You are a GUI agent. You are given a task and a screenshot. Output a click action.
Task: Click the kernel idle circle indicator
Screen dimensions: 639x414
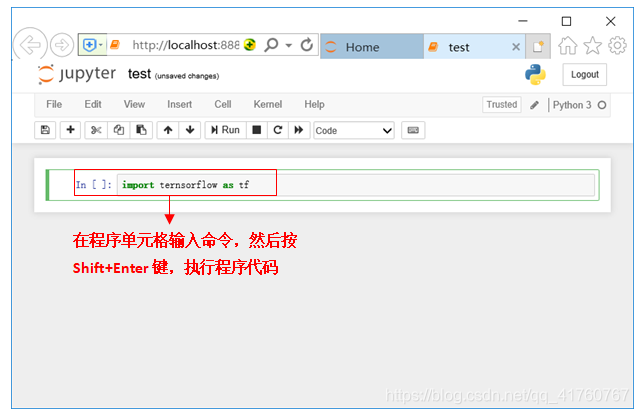pyautogui.click(x=602, y=105)
